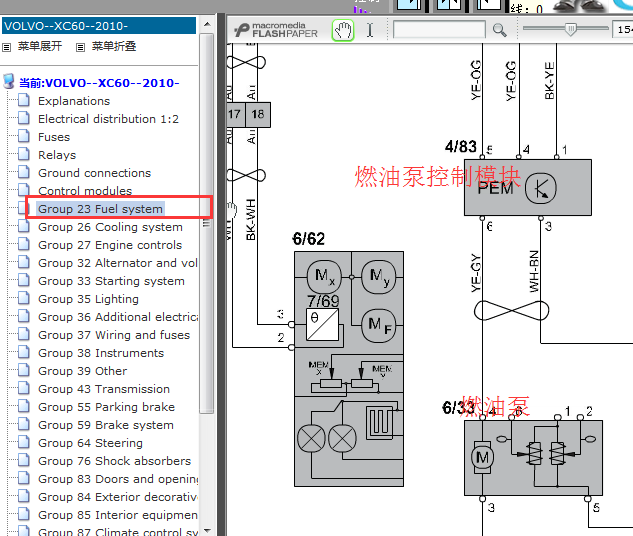Click the sidebar scrollbar down arrow

pos(207,530)
